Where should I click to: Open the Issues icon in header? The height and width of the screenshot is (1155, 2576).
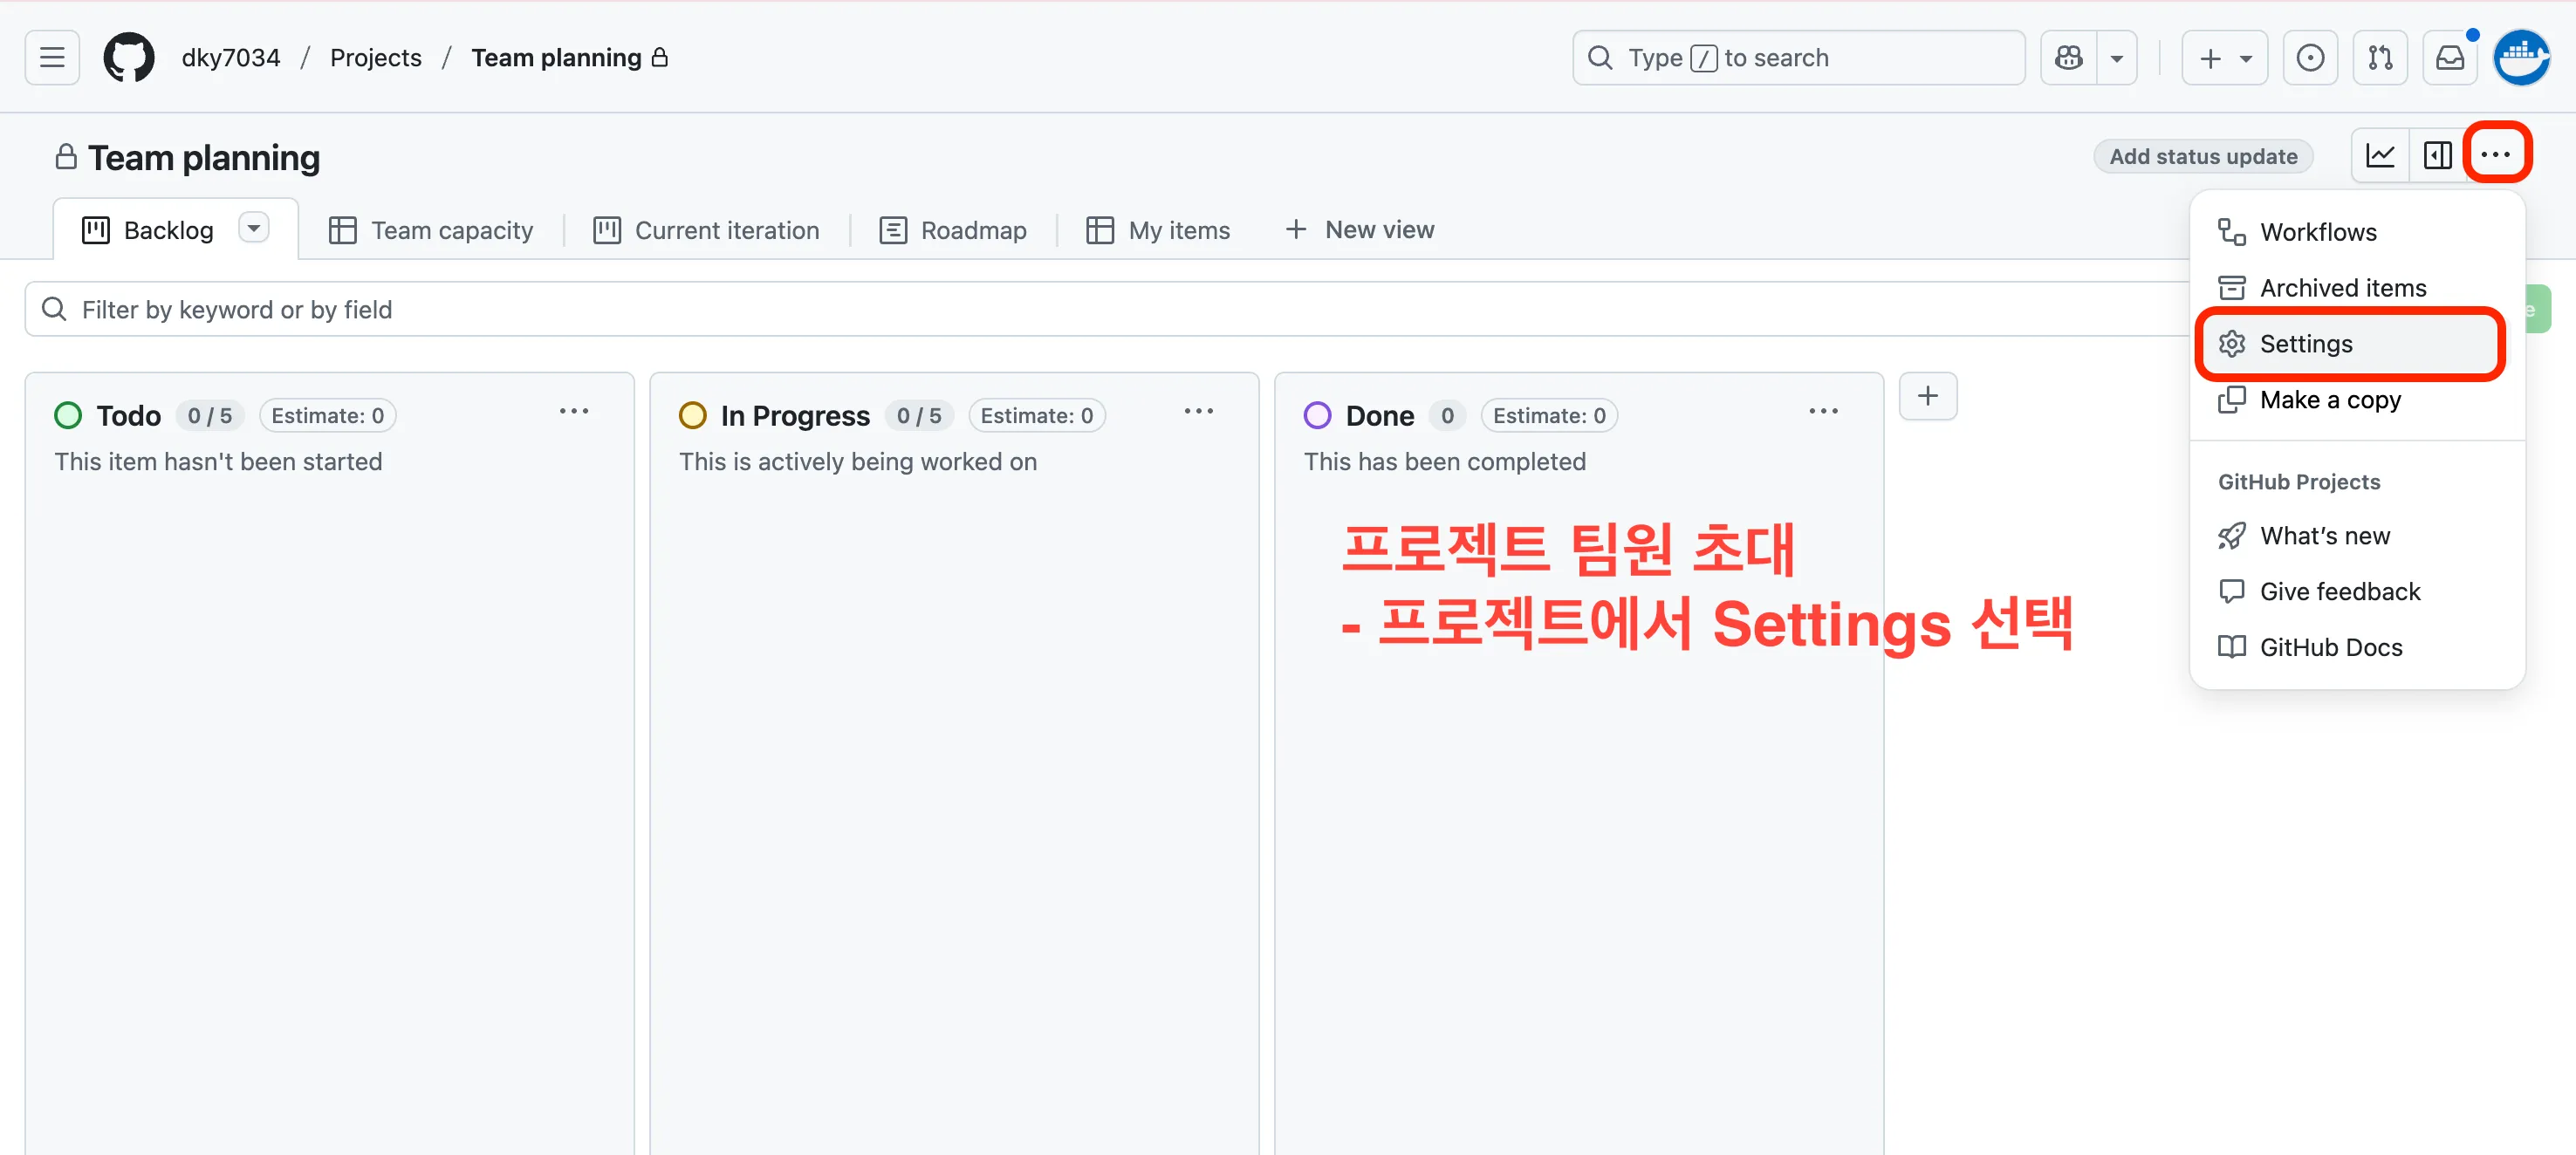[2309, 58]
